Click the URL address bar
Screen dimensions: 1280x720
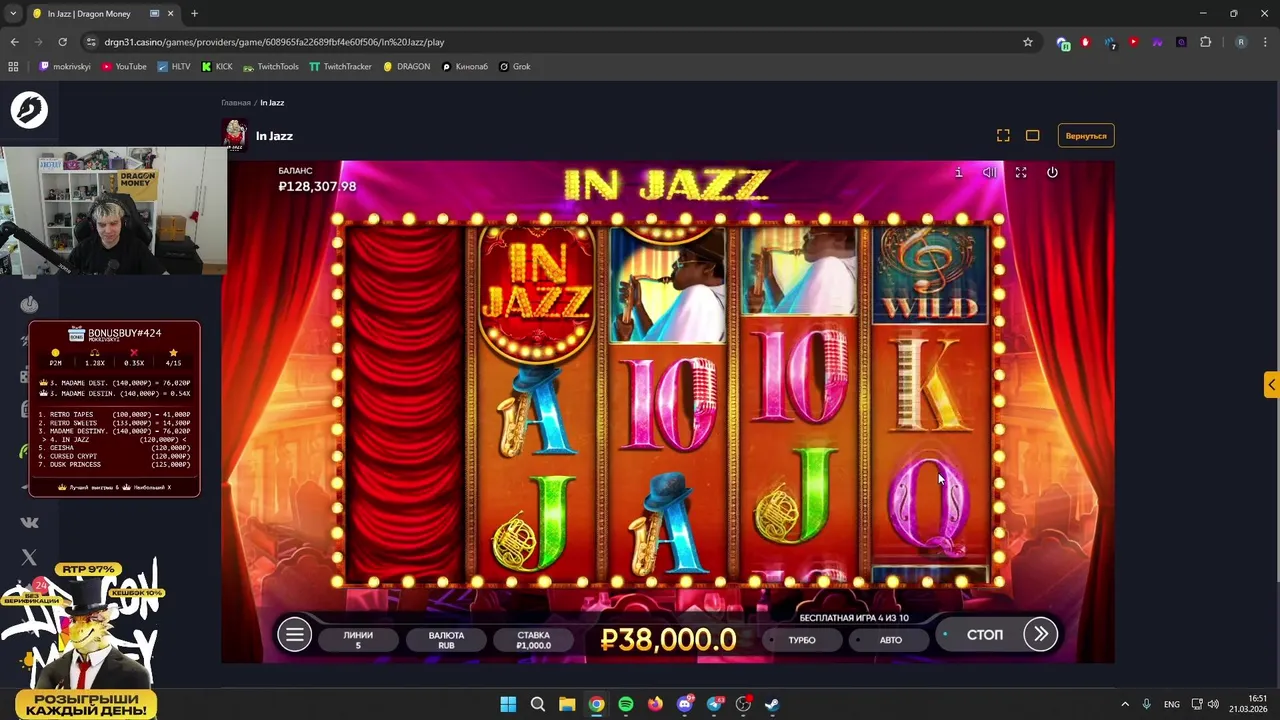(x=560, y=42)
